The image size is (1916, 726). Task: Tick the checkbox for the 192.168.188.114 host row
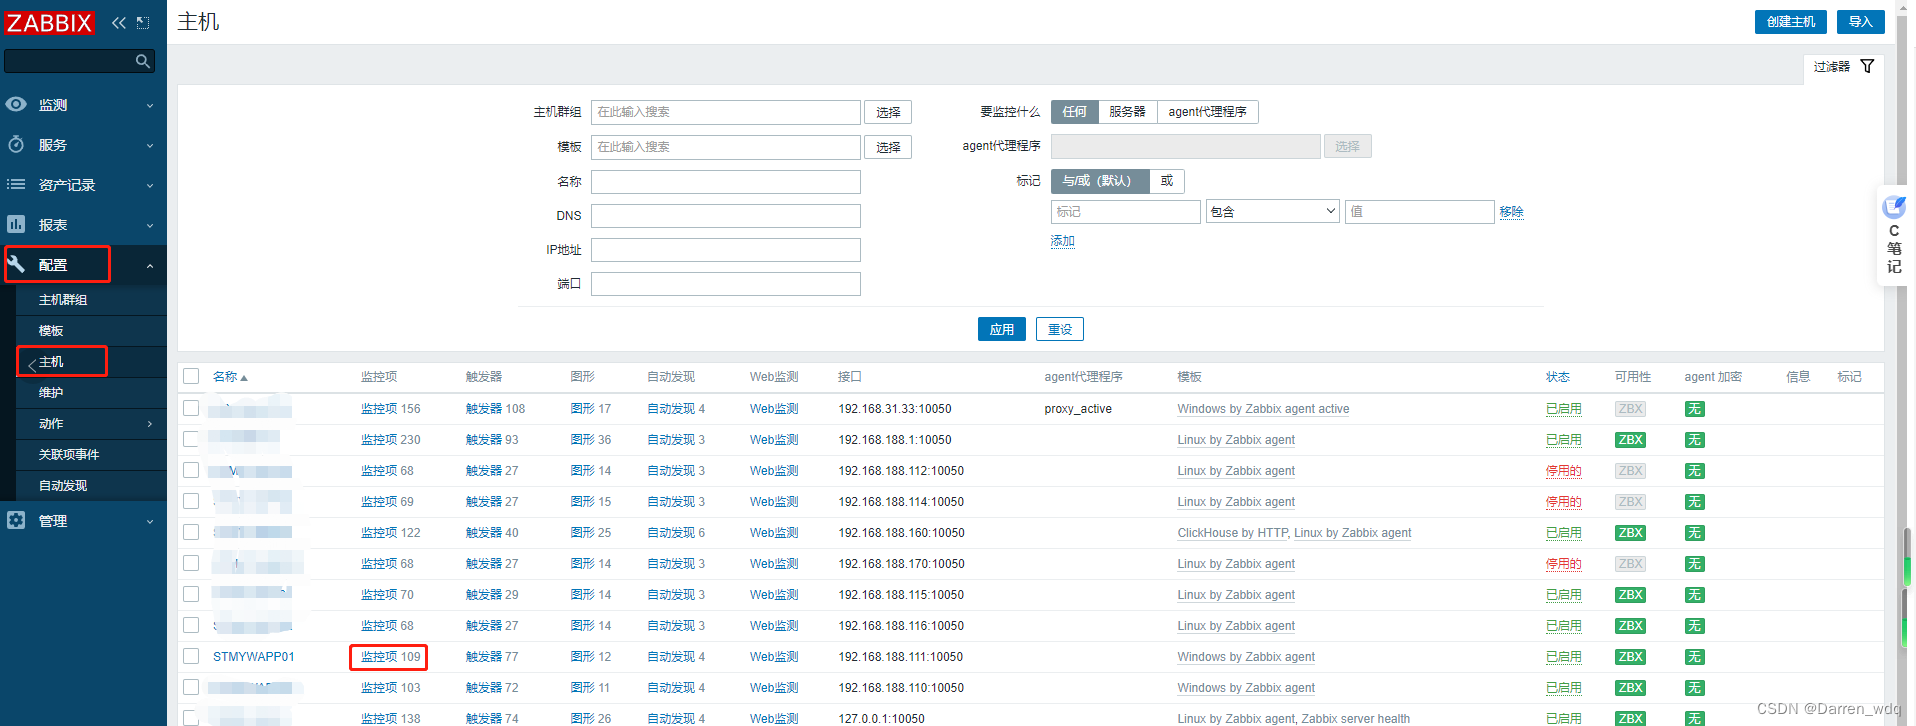click(x=191, y=501)
